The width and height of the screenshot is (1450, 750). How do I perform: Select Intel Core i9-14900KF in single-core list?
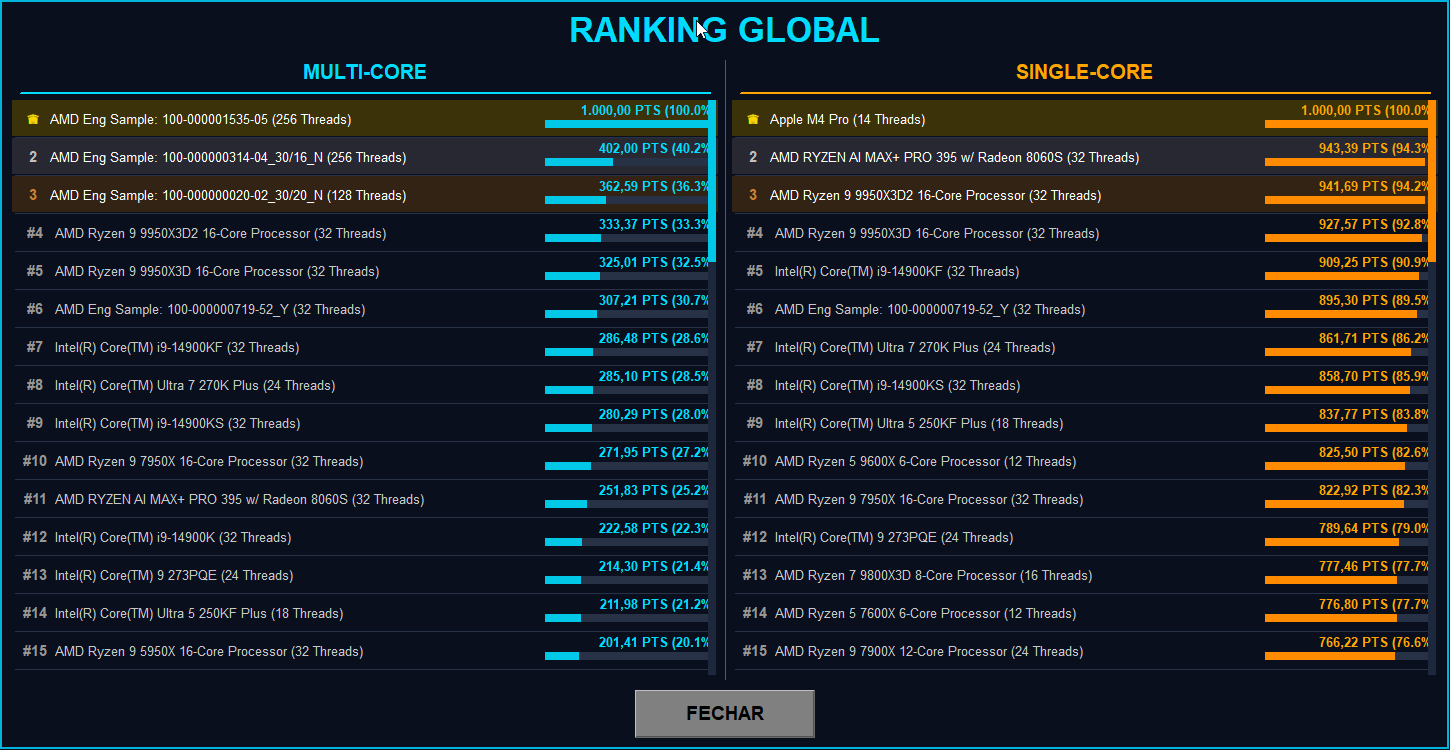(1081, 271)
